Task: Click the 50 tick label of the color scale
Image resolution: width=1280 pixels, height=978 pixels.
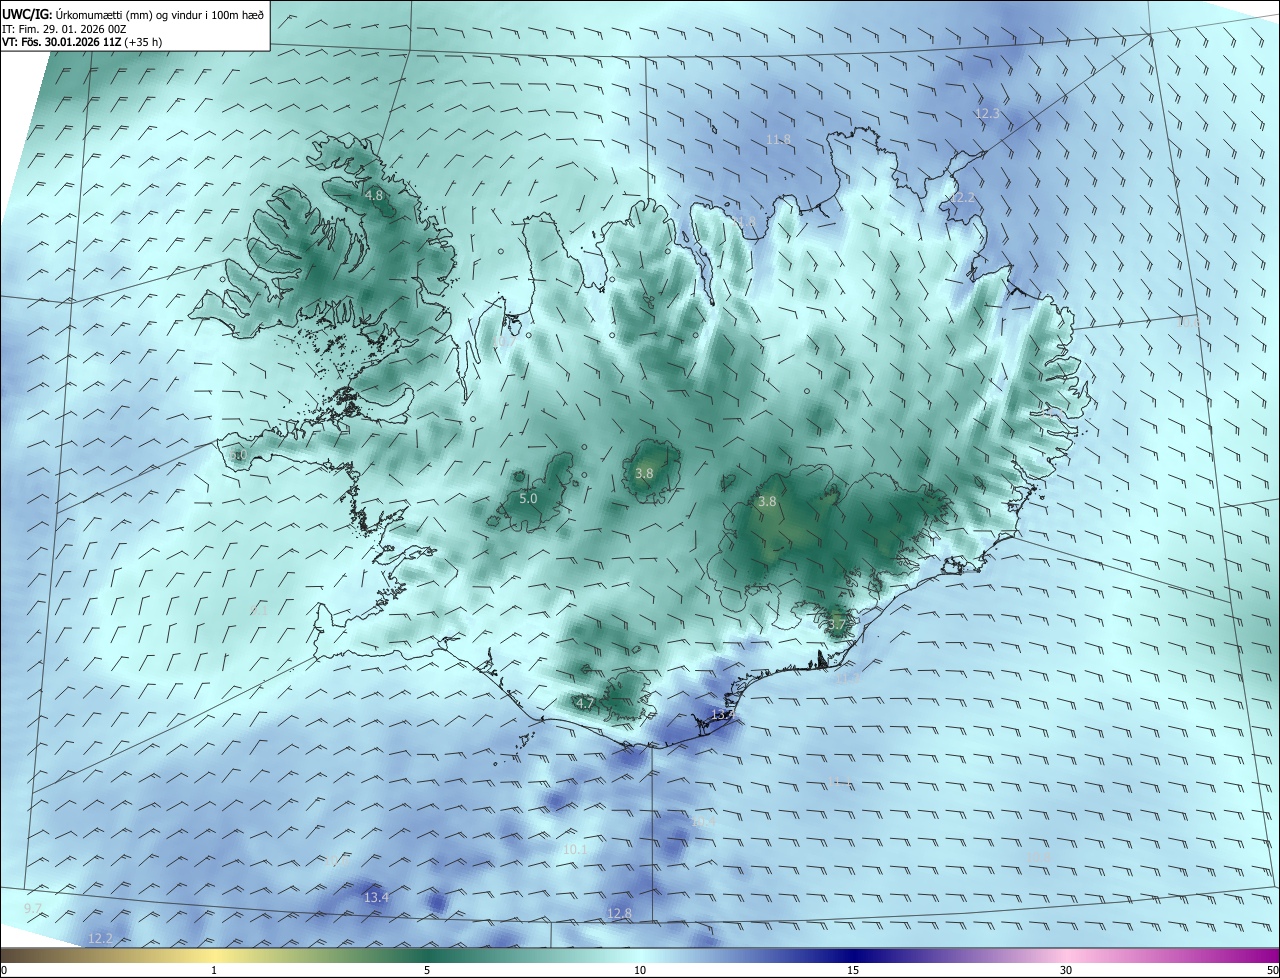Action: tap(1272, 970)
